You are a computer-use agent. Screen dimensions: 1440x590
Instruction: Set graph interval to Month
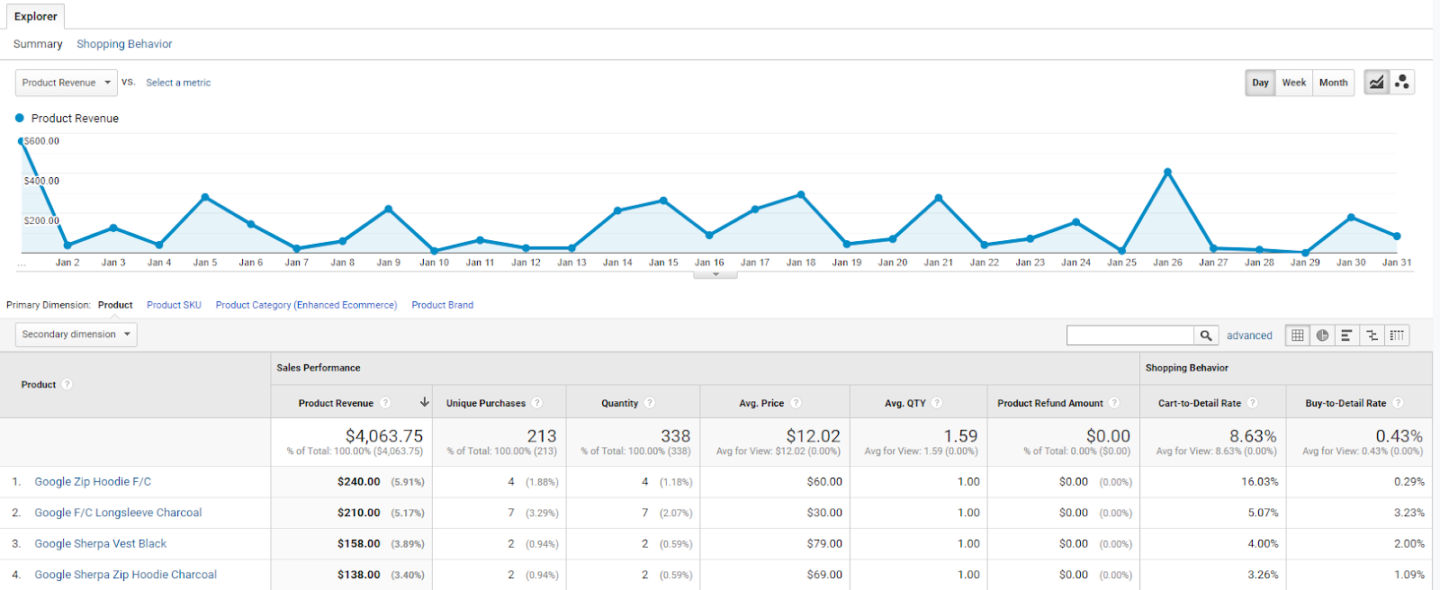tap(1333, 83)
